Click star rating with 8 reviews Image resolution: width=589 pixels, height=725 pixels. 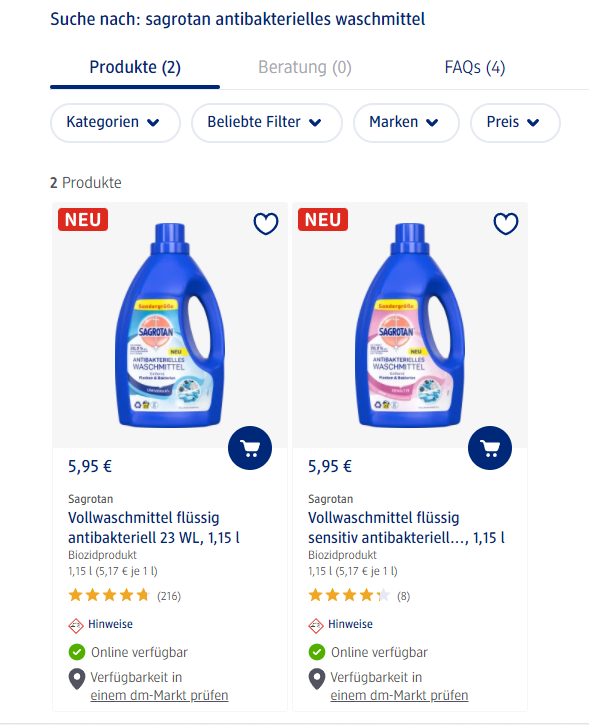tap(349, 595)
